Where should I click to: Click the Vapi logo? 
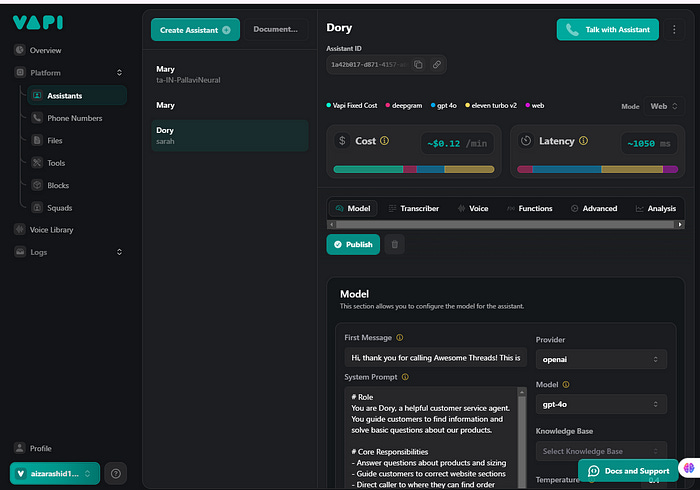coord(38,22)
